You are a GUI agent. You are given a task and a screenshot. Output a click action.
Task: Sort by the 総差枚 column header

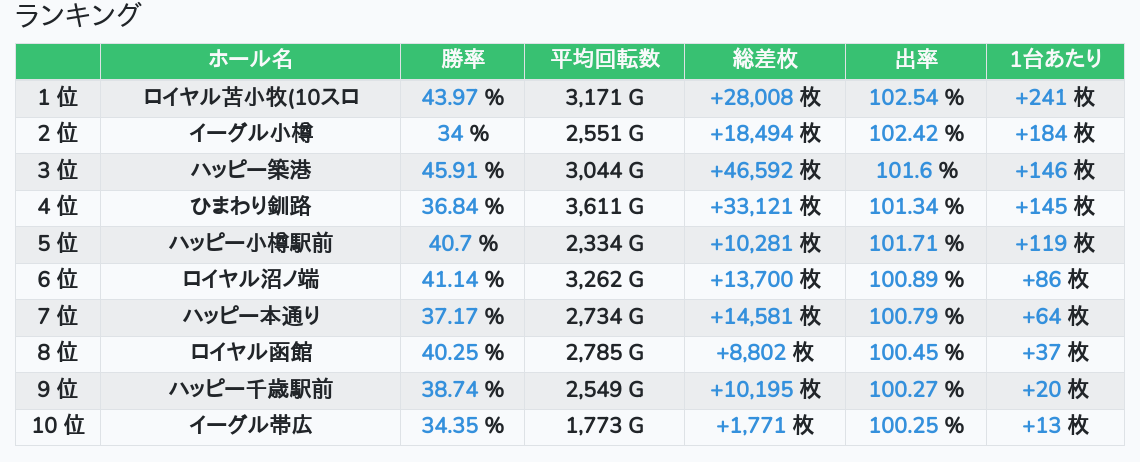[x=765, y=60]
